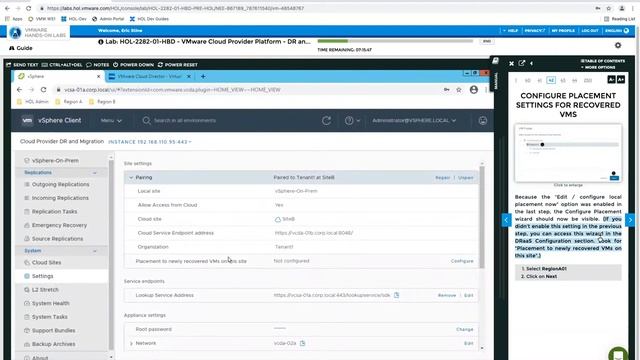Open System Tasks
The height and width of the screenshot is (360, 640).
click(50, 317)
